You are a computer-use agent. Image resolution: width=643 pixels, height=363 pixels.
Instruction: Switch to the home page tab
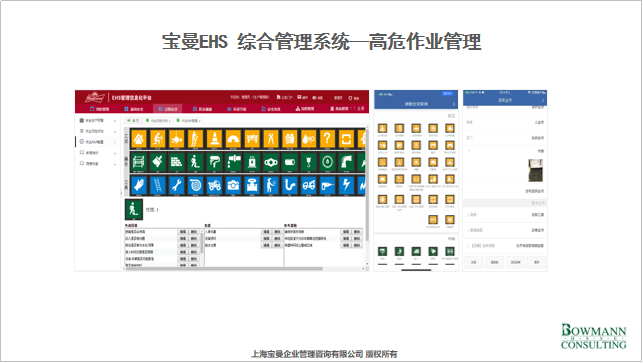[x=133, y=121]
